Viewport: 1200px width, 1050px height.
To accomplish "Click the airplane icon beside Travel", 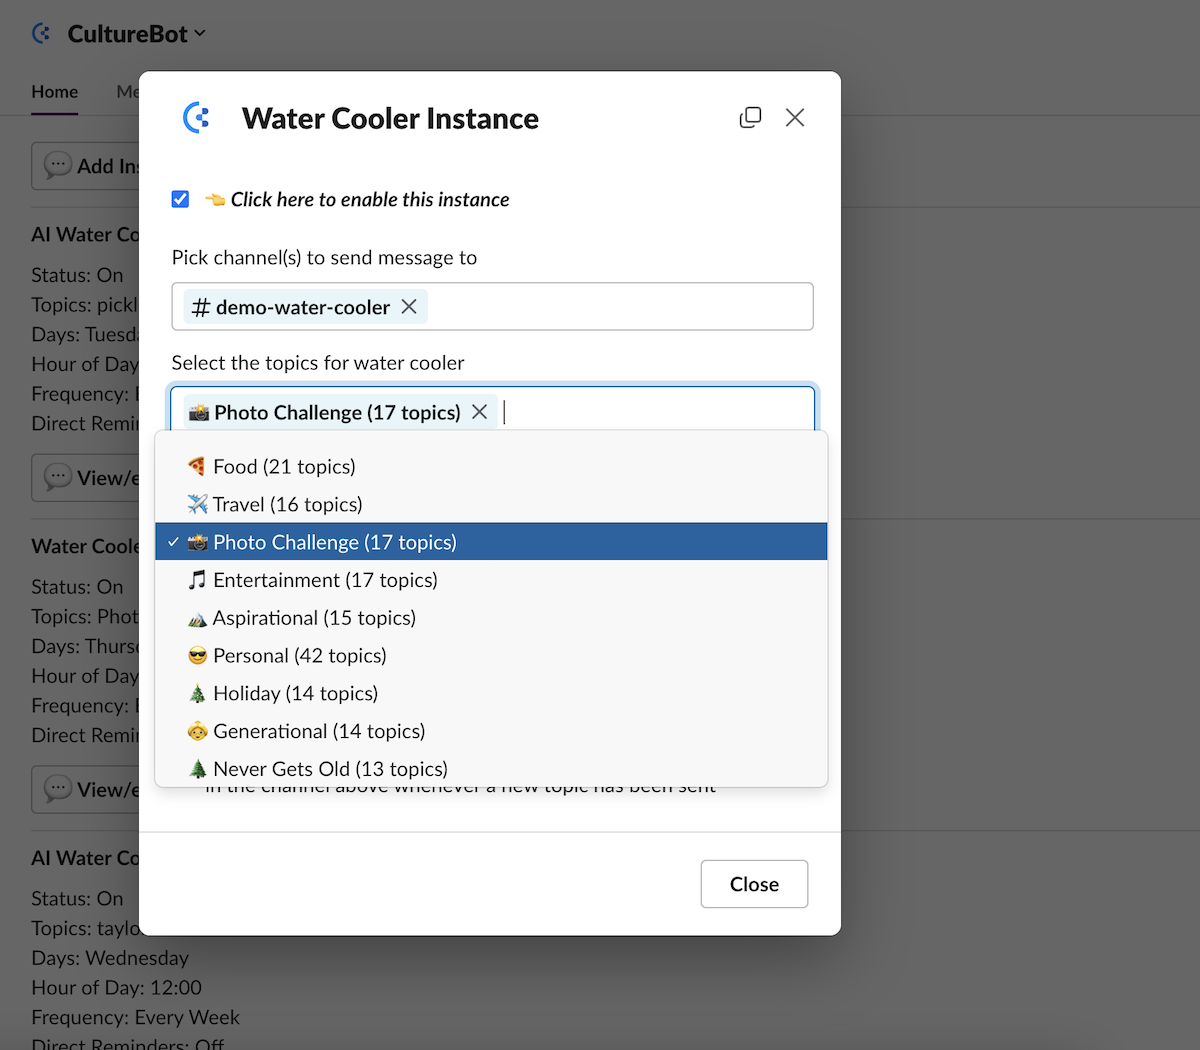I will coord(197,504).
